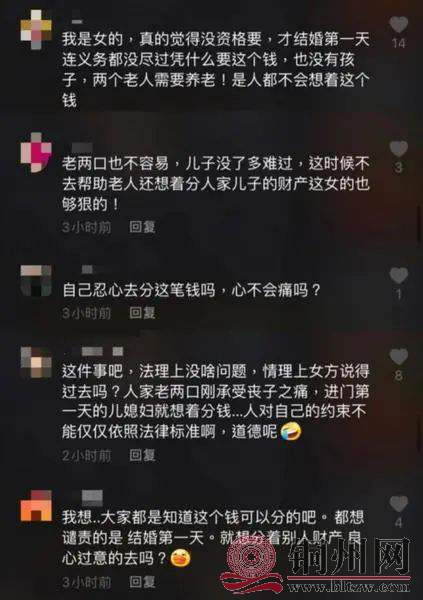Image resolution: width=423 pixels, height=600 pixels.
Task: Like the comment with 3 likes
Action: pos(399,149)
